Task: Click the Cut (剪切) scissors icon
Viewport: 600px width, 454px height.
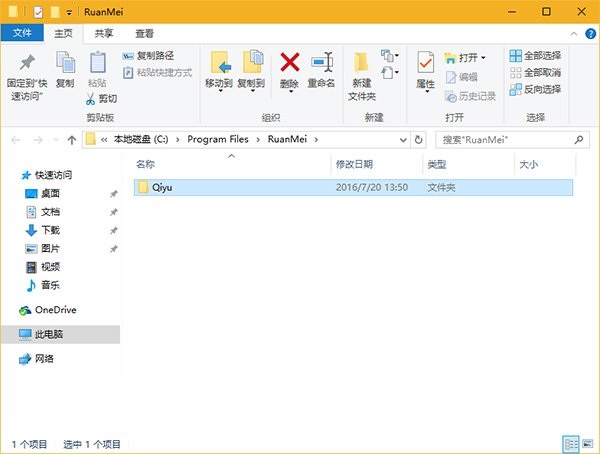Action: point(90,99)
